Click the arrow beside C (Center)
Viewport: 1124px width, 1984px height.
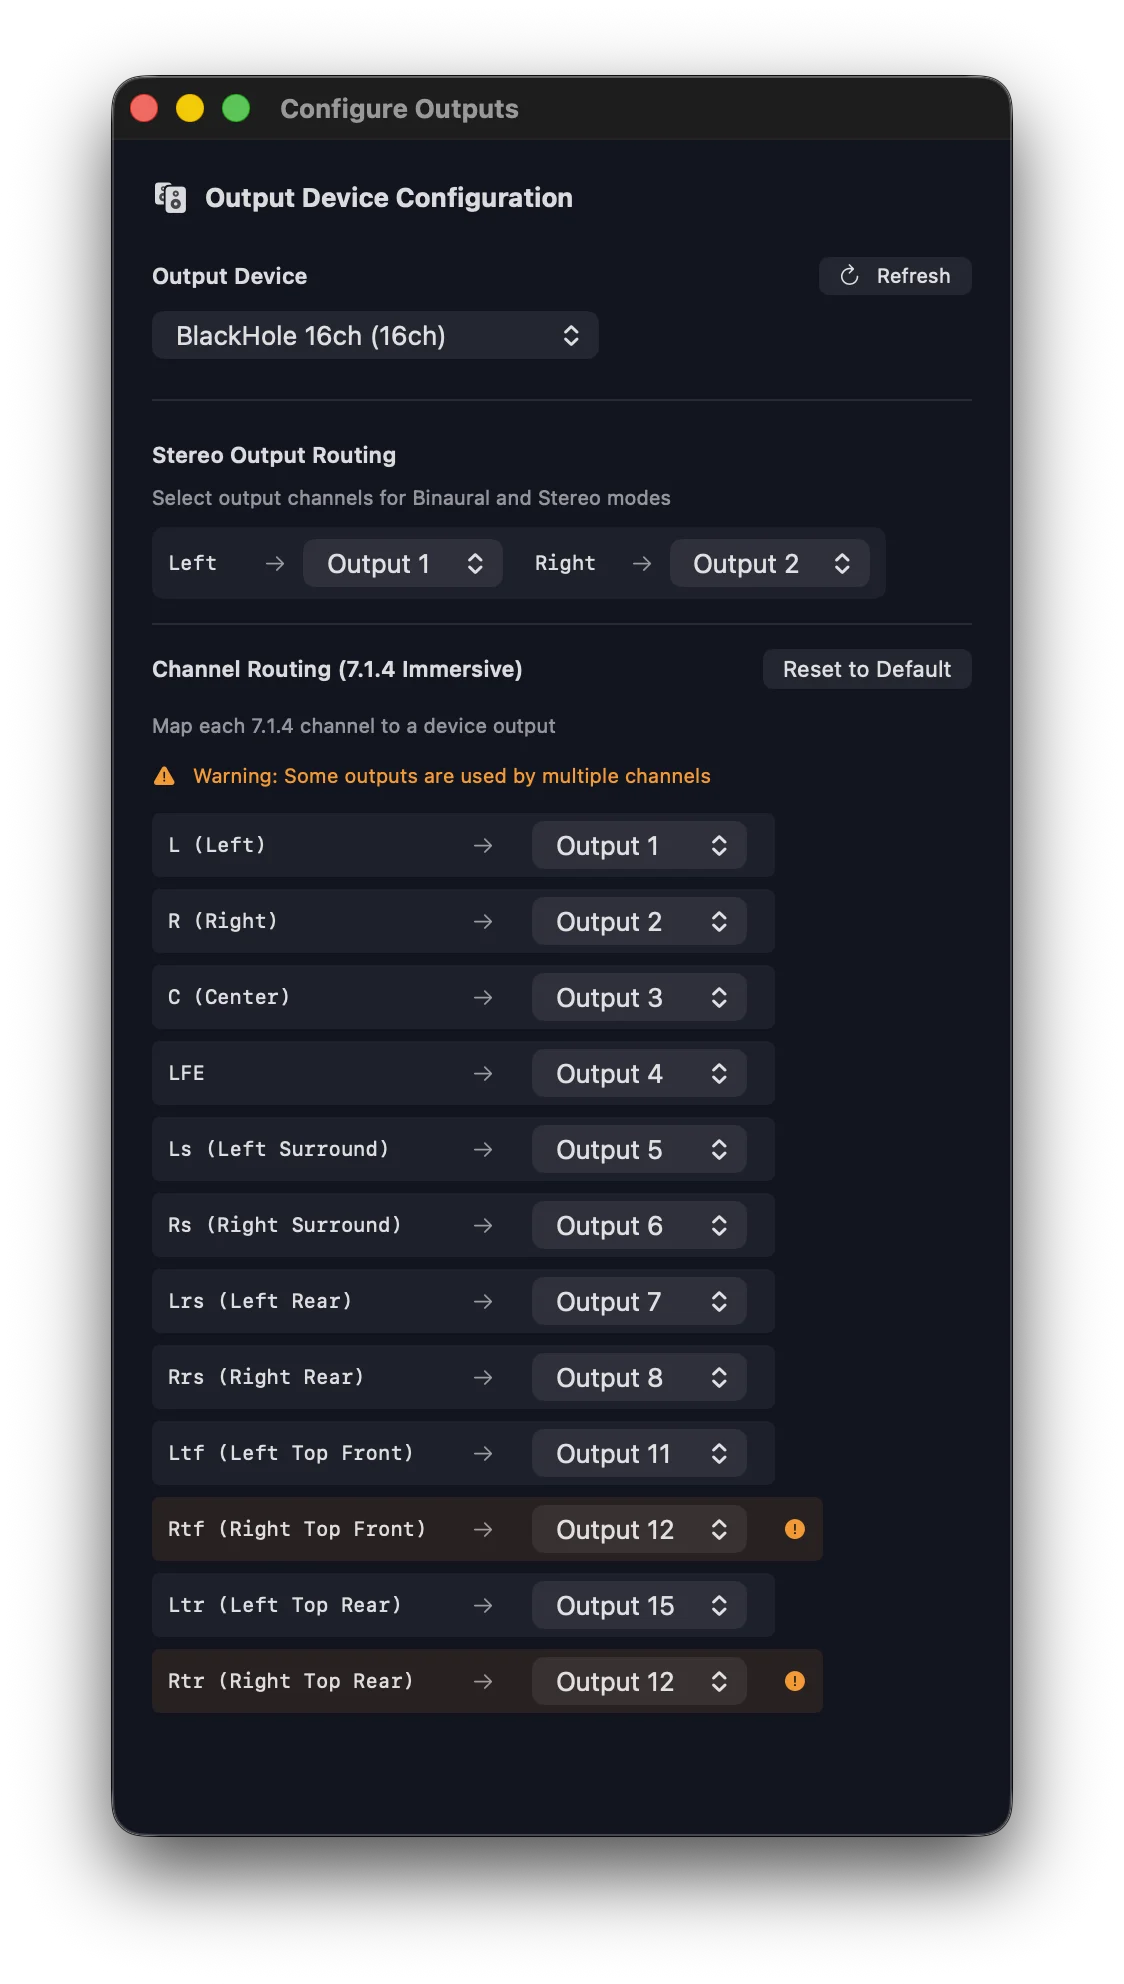(483, 997)
